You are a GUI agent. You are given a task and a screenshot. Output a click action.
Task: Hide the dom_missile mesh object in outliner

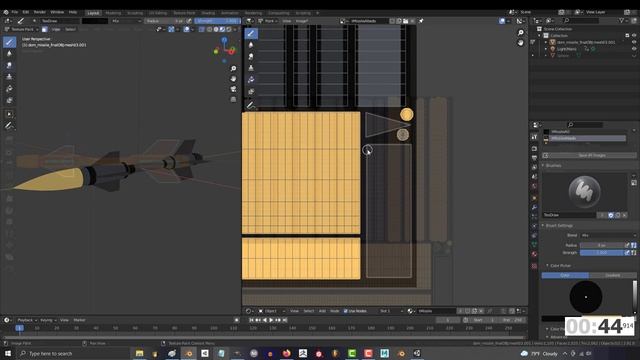point(634,42)
